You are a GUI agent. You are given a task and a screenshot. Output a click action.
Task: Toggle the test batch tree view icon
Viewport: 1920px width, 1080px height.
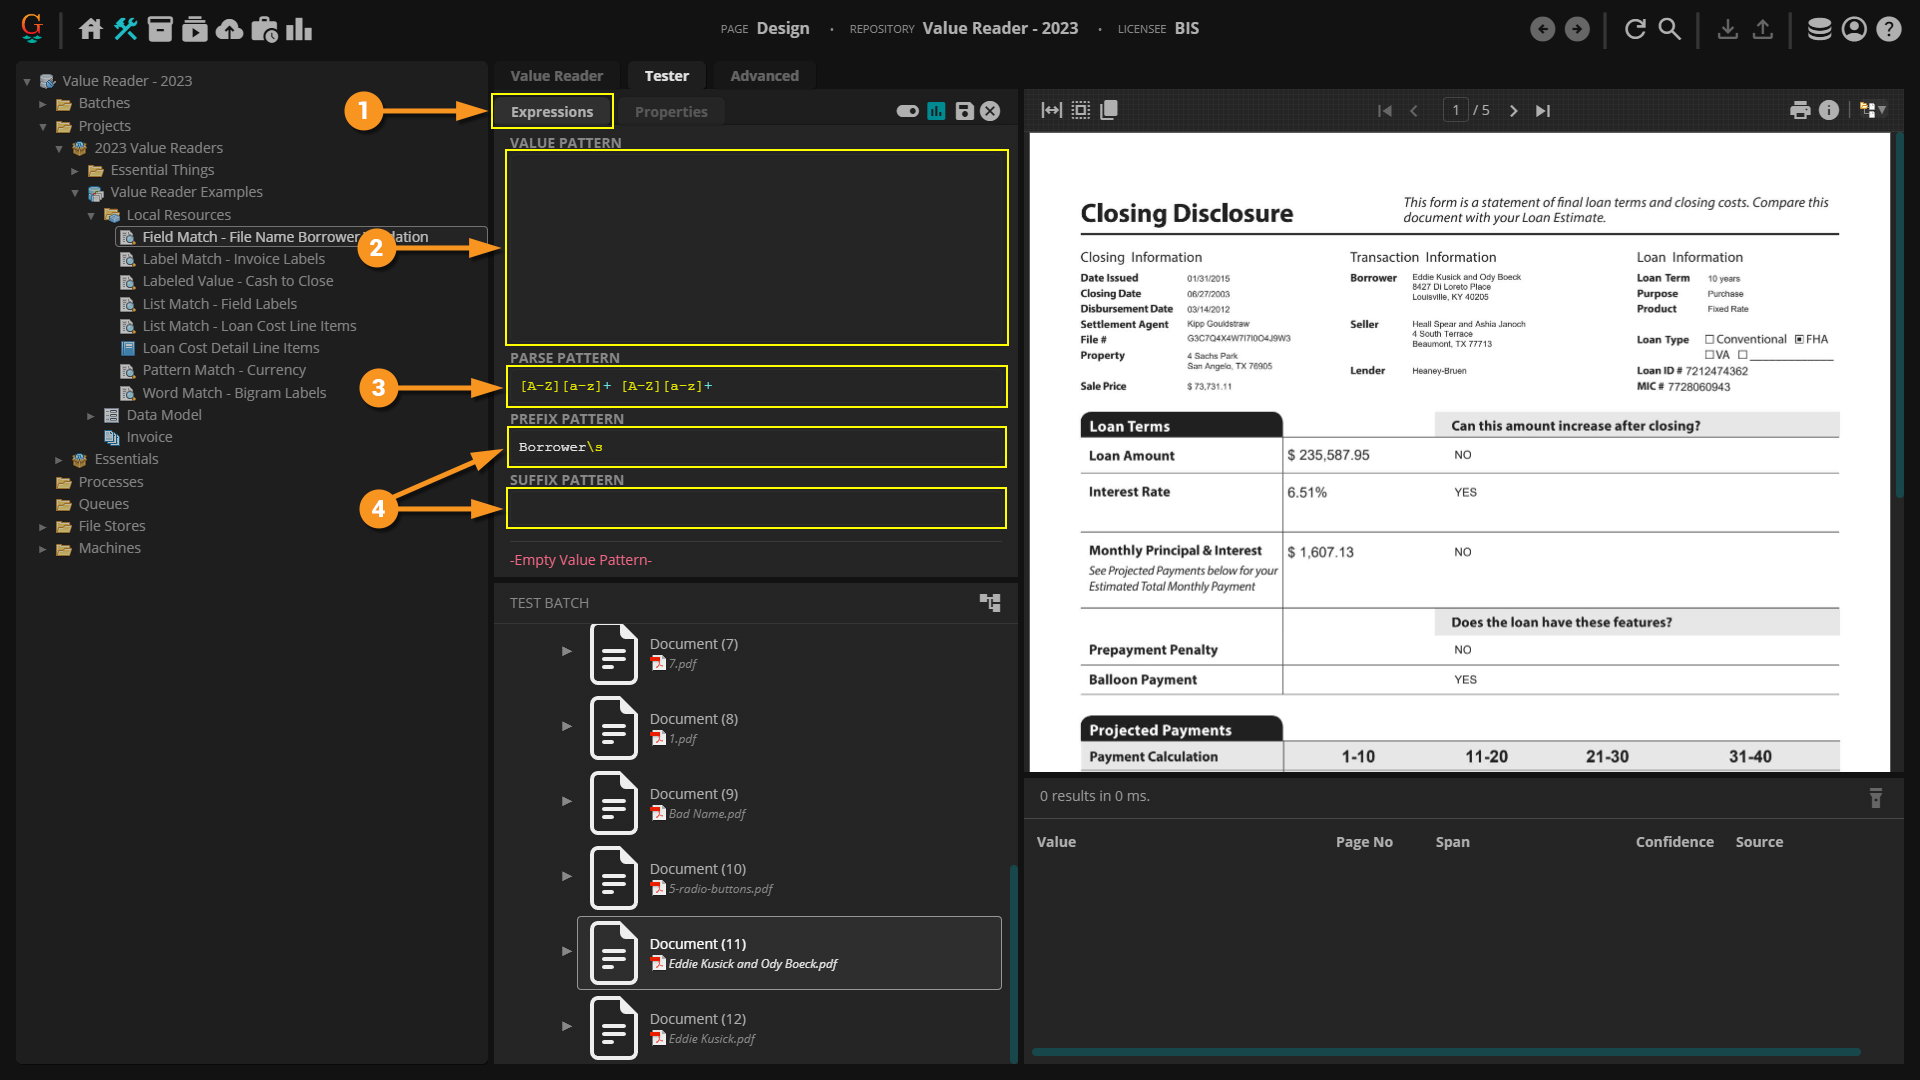(990, 603)
